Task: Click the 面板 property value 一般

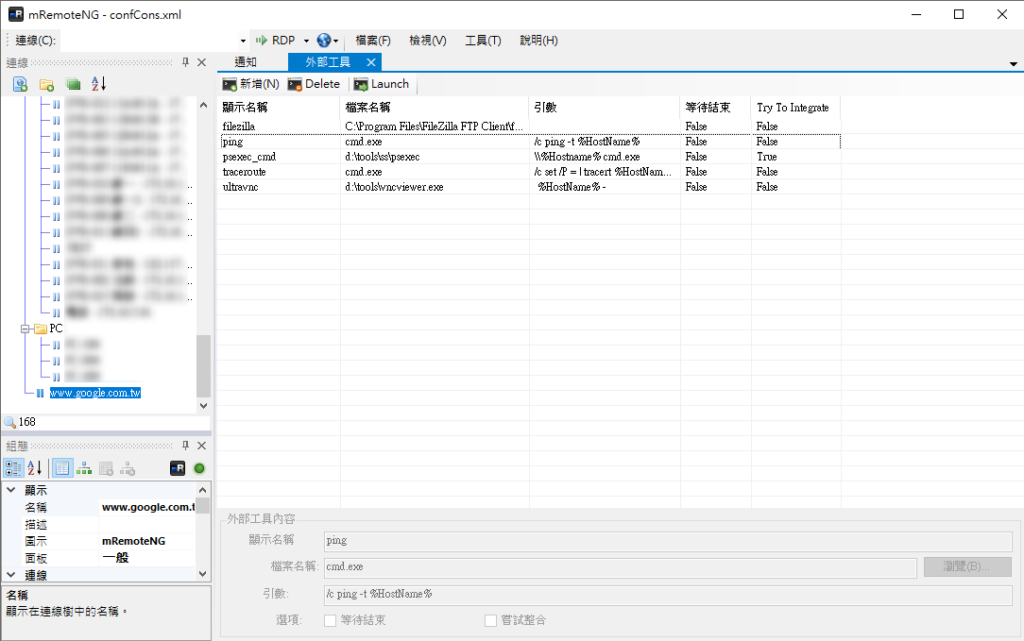Action: 148,558
